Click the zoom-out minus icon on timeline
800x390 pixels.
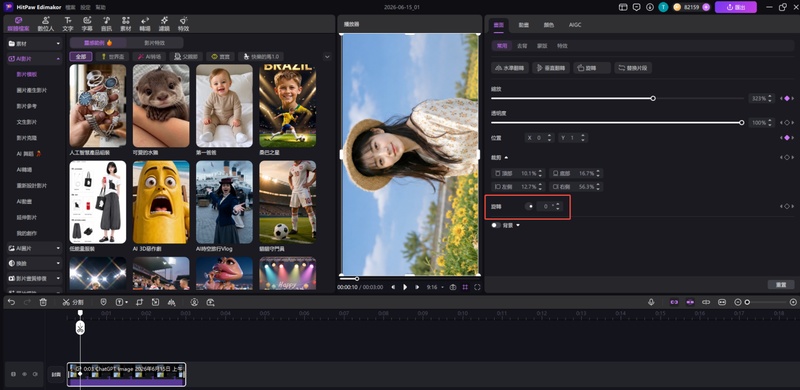737,302
